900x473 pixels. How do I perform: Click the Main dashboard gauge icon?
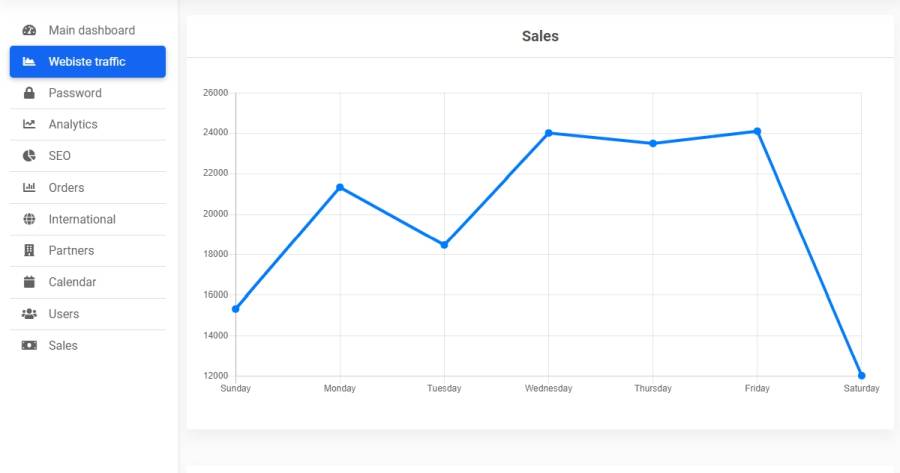[29, 30]
